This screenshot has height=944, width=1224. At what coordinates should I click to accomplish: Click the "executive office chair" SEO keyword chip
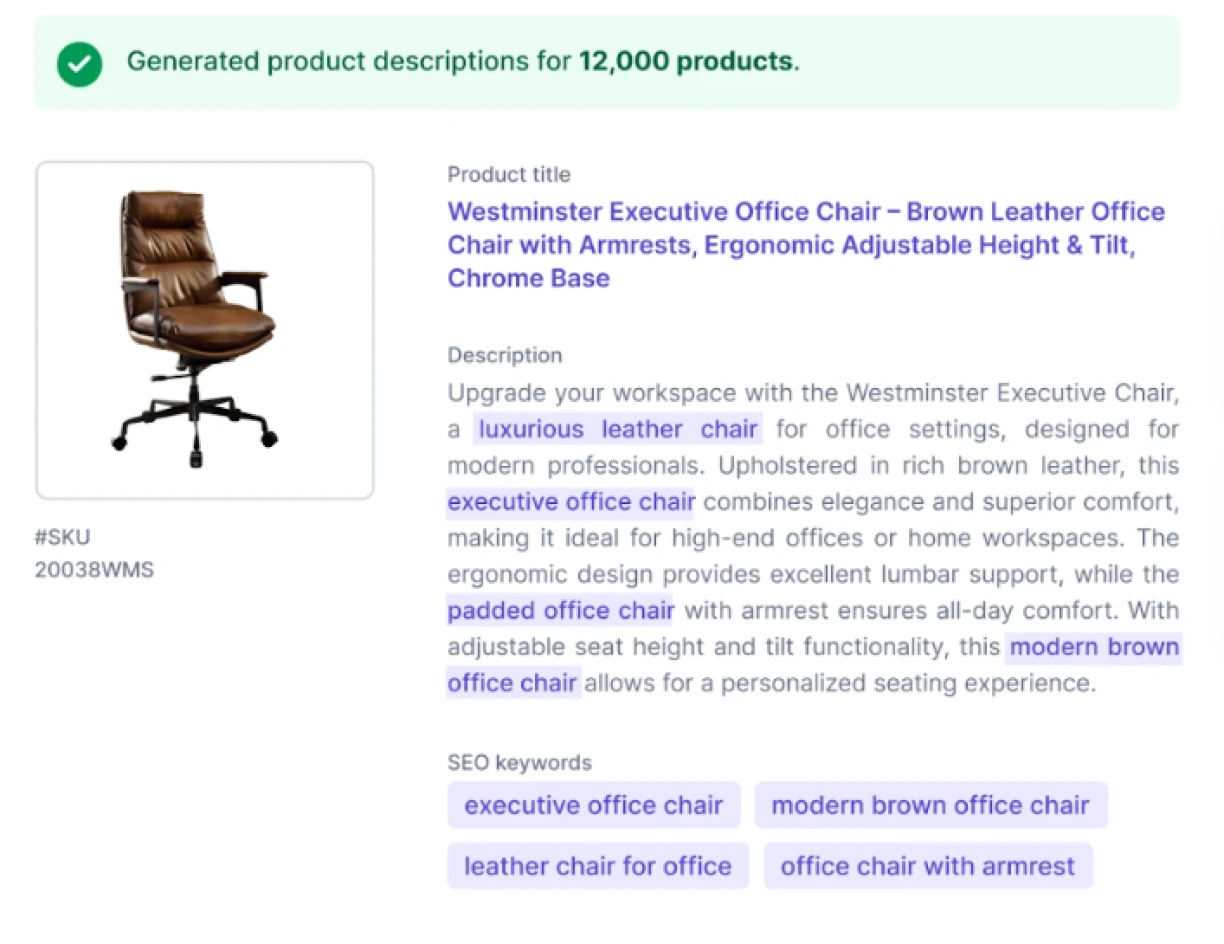coord(593,805)
